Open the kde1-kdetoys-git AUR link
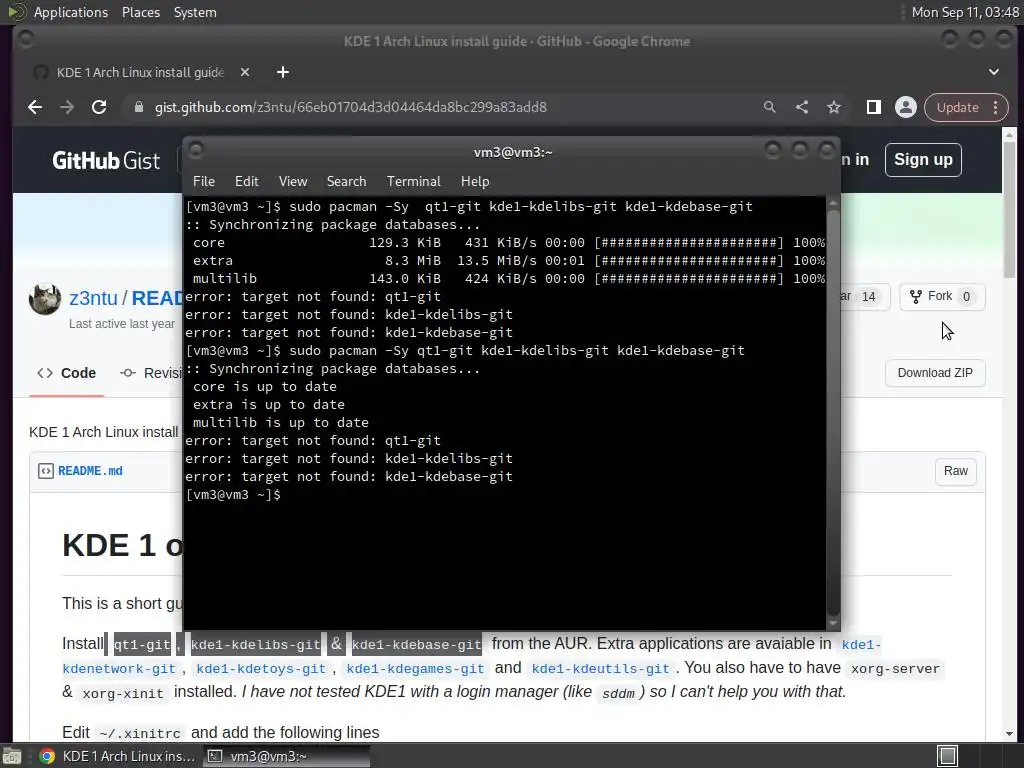Image resolution: width=1024 pixels, height=768 pixels. [x=261, y=669]
